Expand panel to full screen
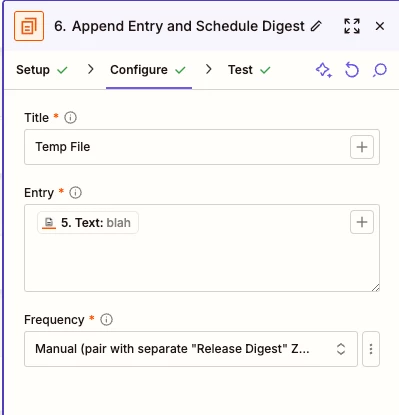399x415 pixels. [x=352, y=26]
